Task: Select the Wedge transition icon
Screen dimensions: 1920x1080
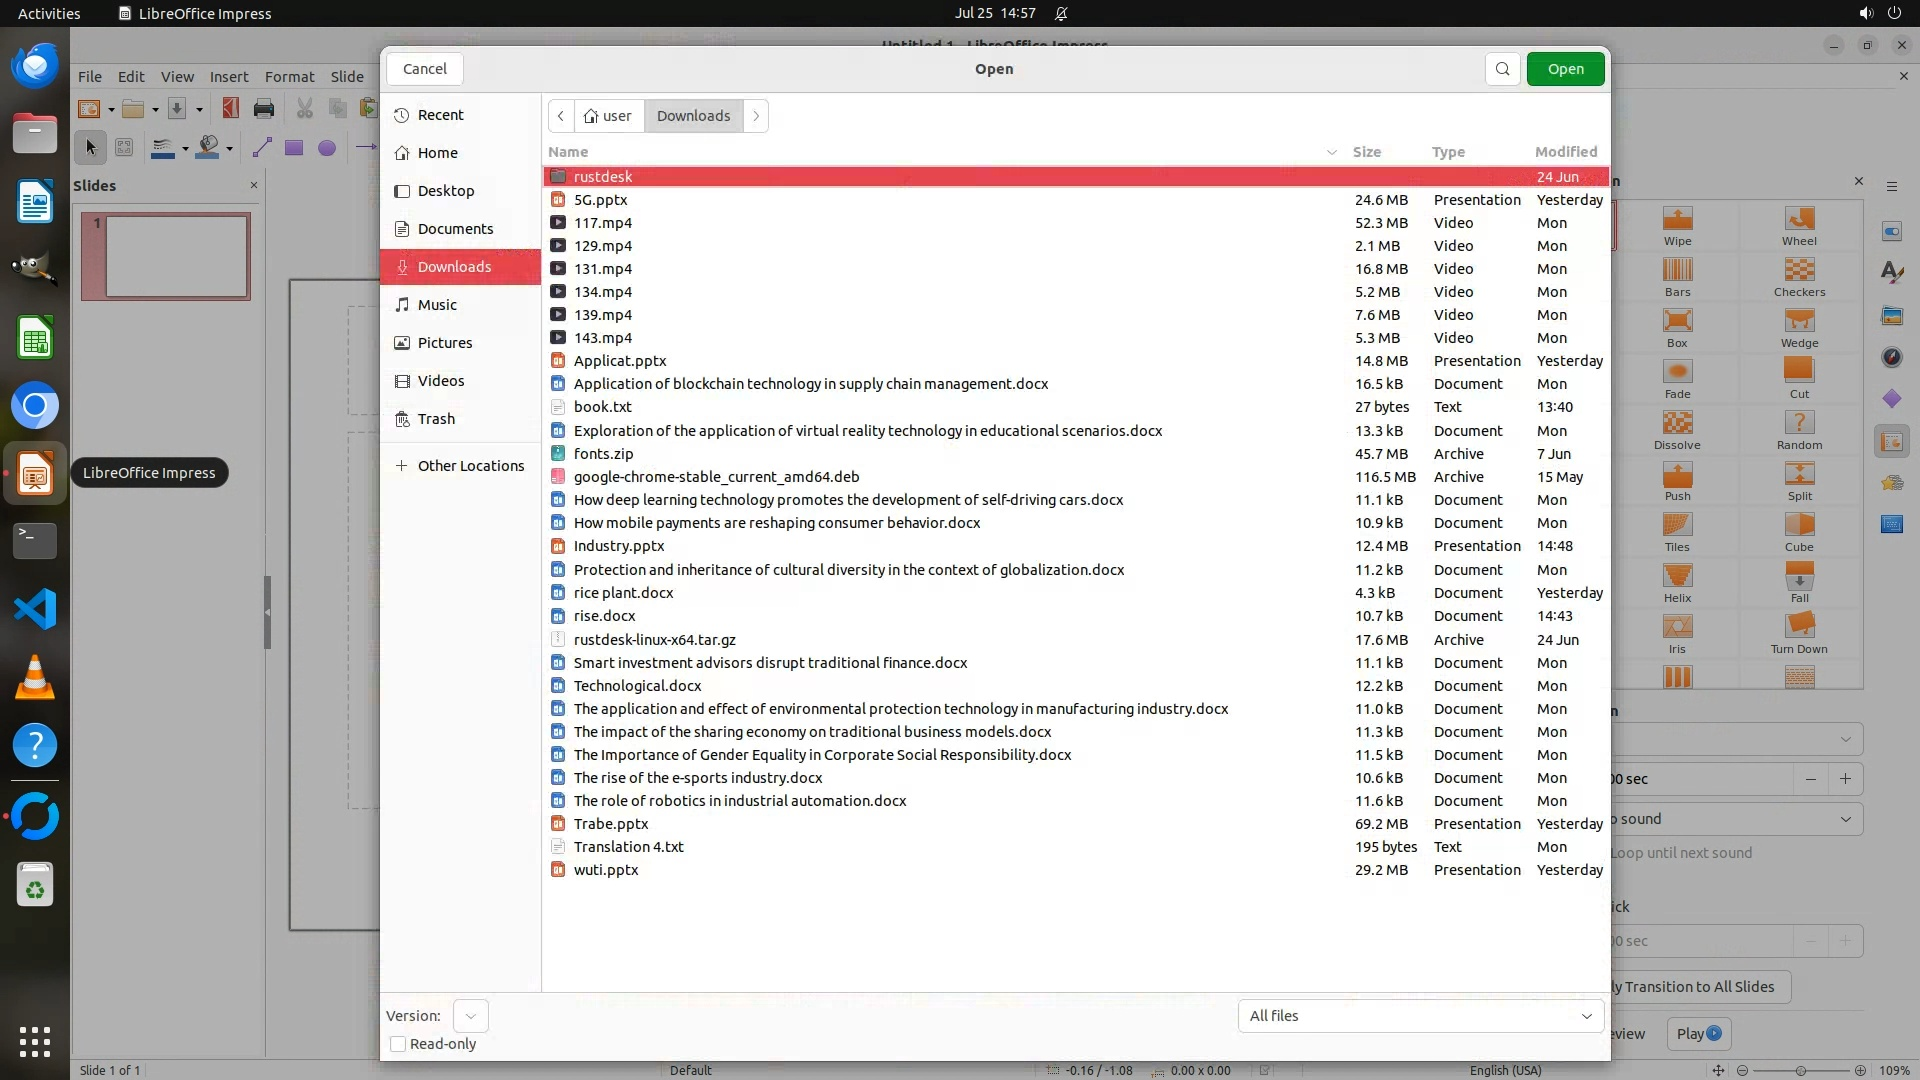Action: pos(1799,321)
